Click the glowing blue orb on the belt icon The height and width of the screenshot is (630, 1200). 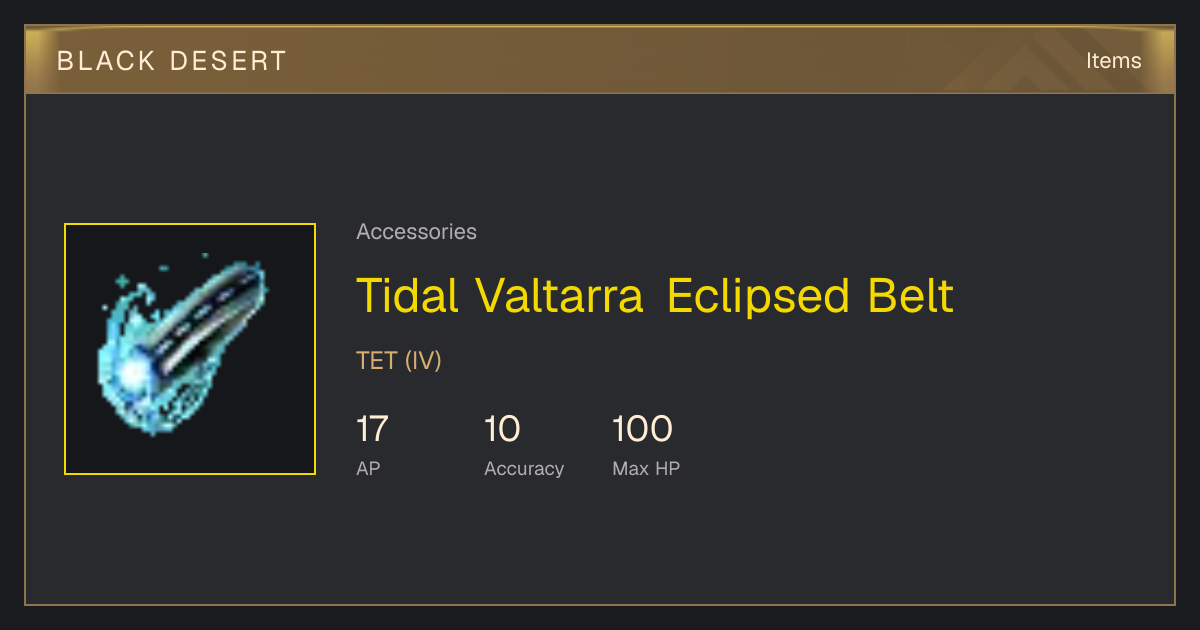(133, 375)
